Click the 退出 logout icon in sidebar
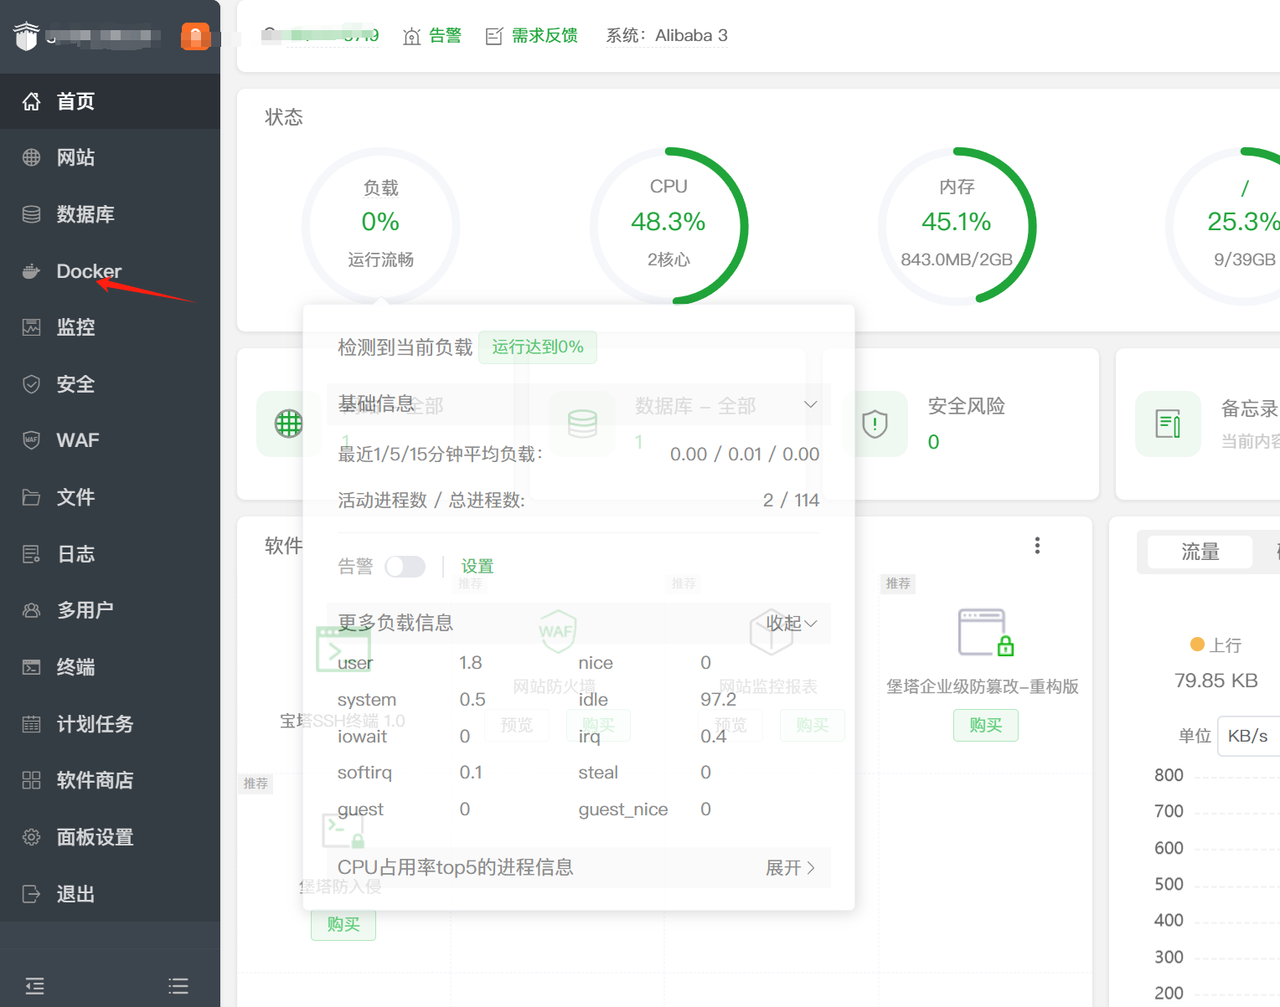1280x1007 pixels. click(x=32, y=894)
